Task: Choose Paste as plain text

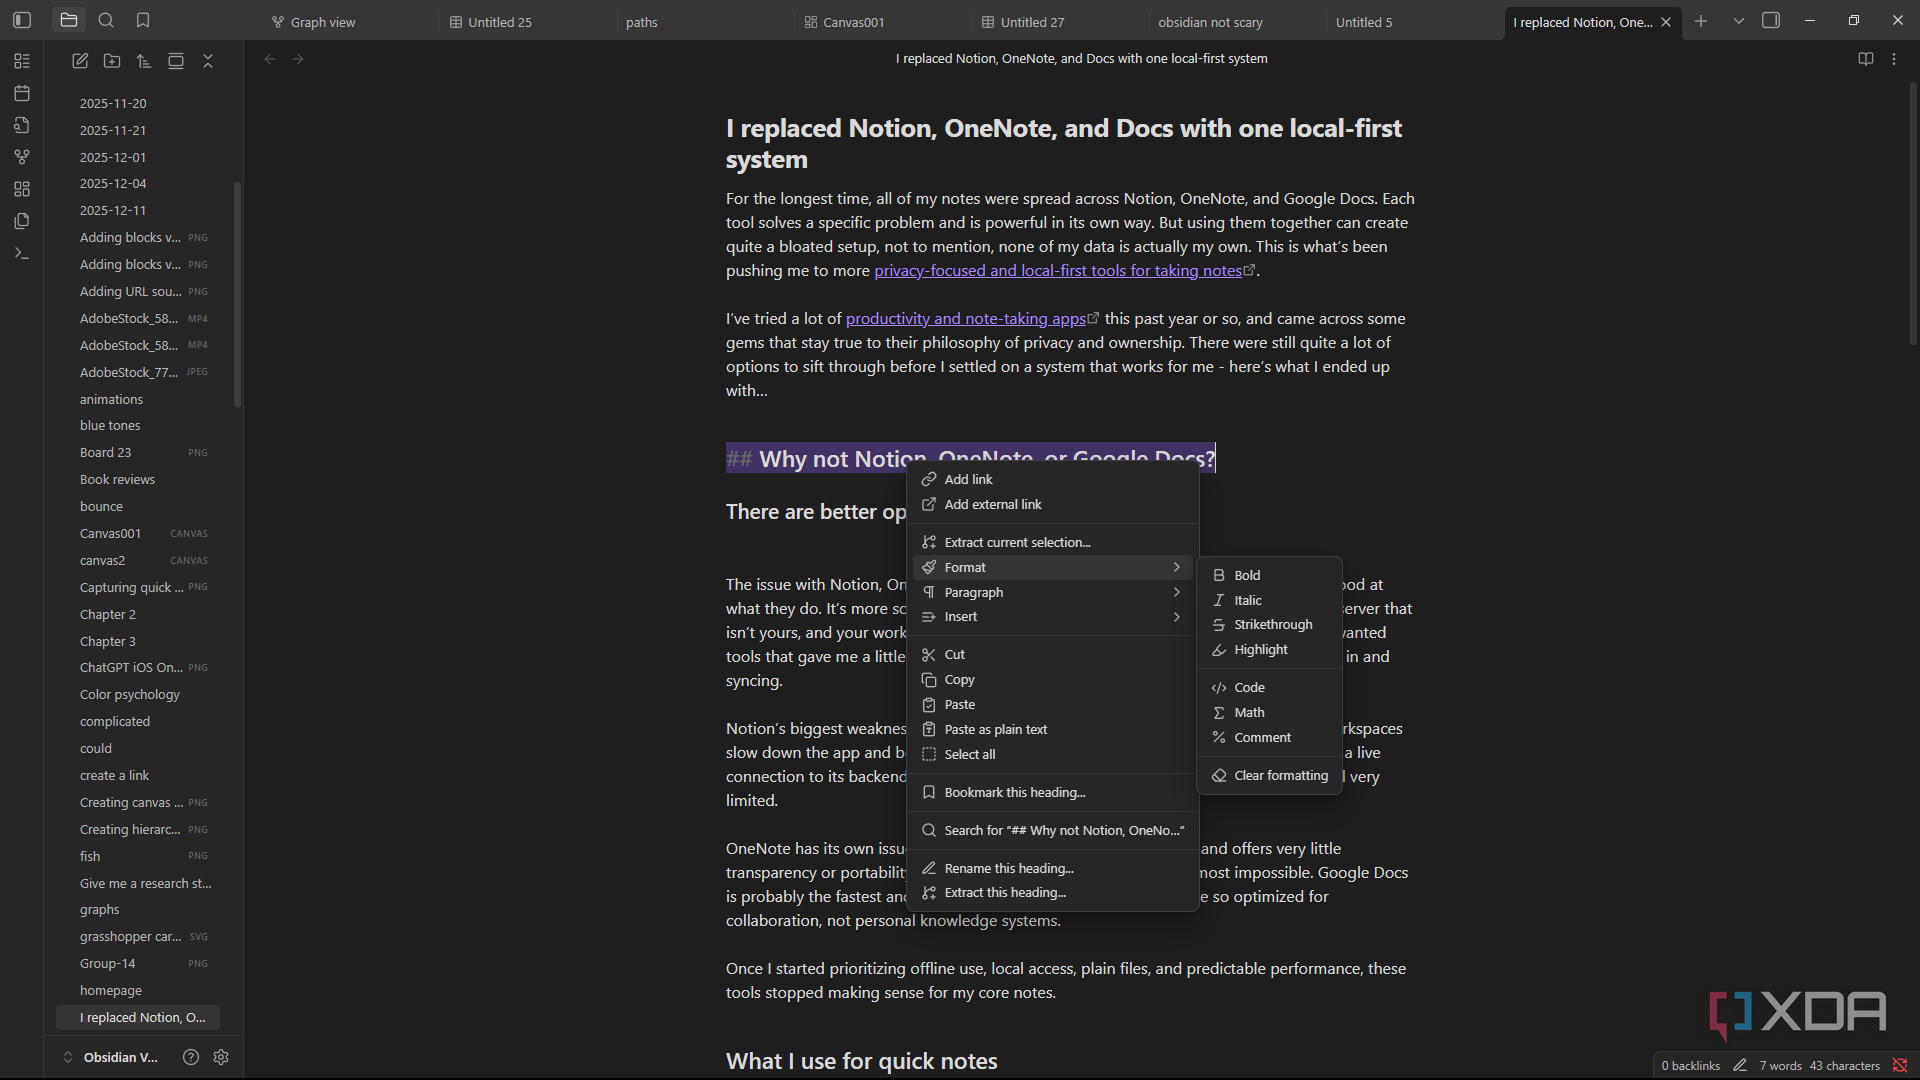Action: 1052,730
